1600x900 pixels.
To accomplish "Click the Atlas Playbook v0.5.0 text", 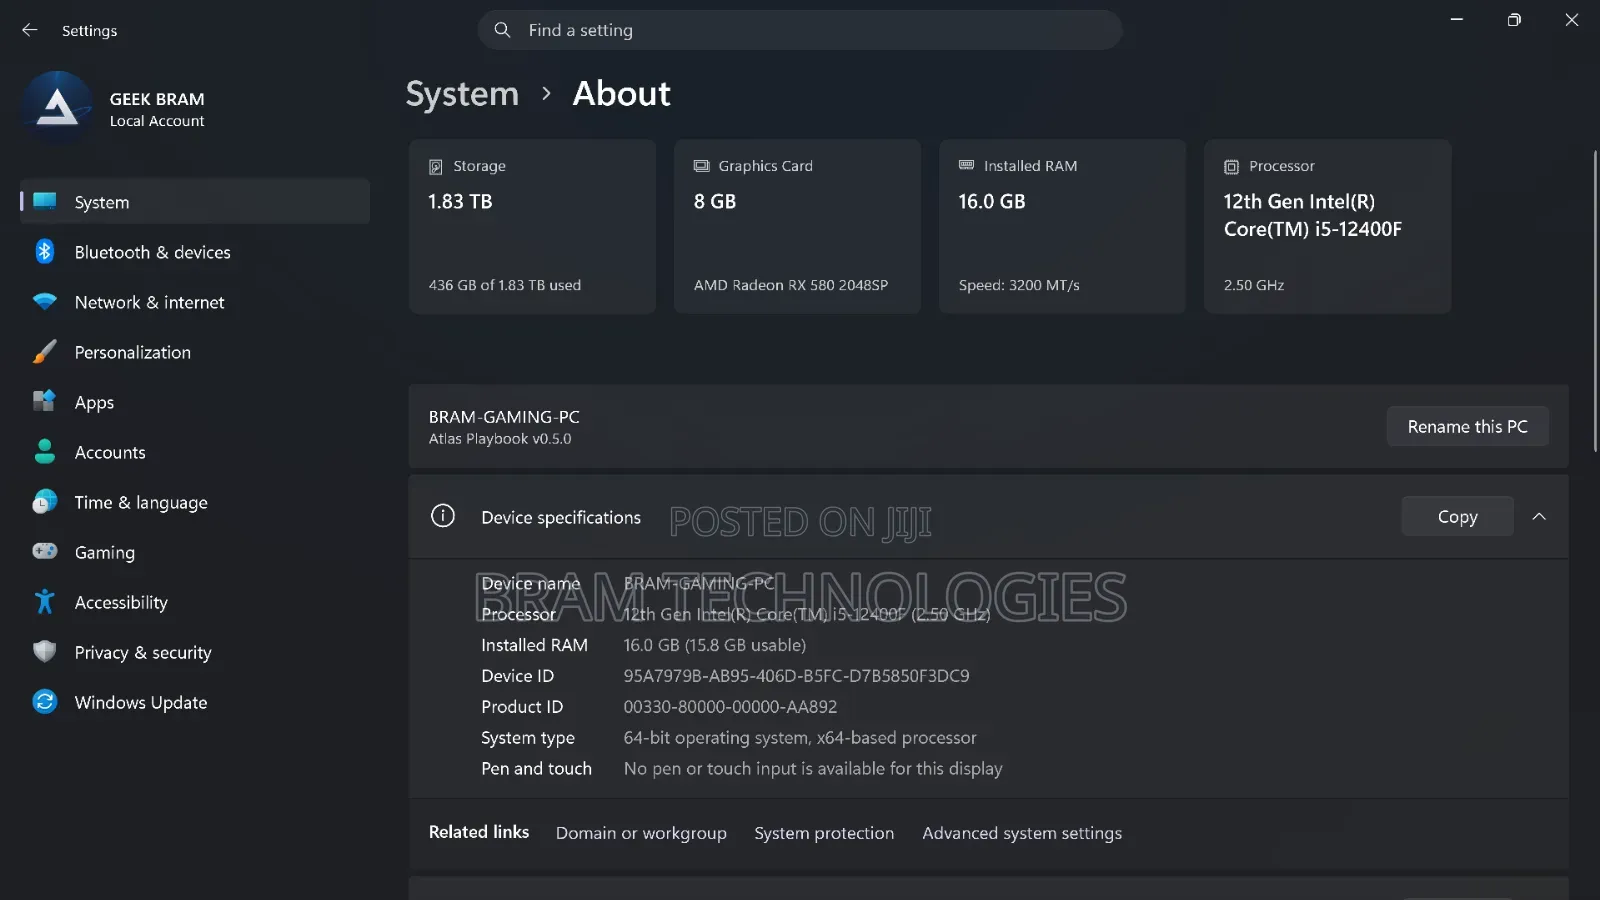I will point(500,439).
